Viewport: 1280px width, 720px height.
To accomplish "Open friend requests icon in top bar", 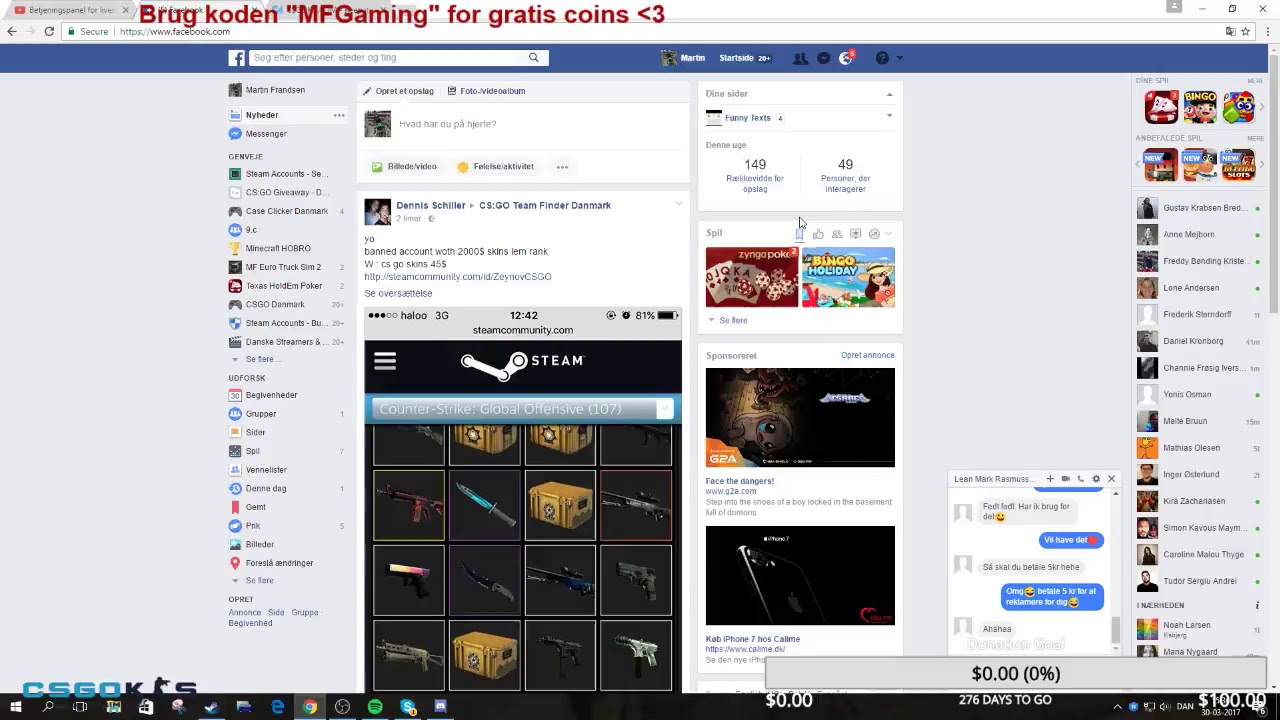I will [800, 58].
